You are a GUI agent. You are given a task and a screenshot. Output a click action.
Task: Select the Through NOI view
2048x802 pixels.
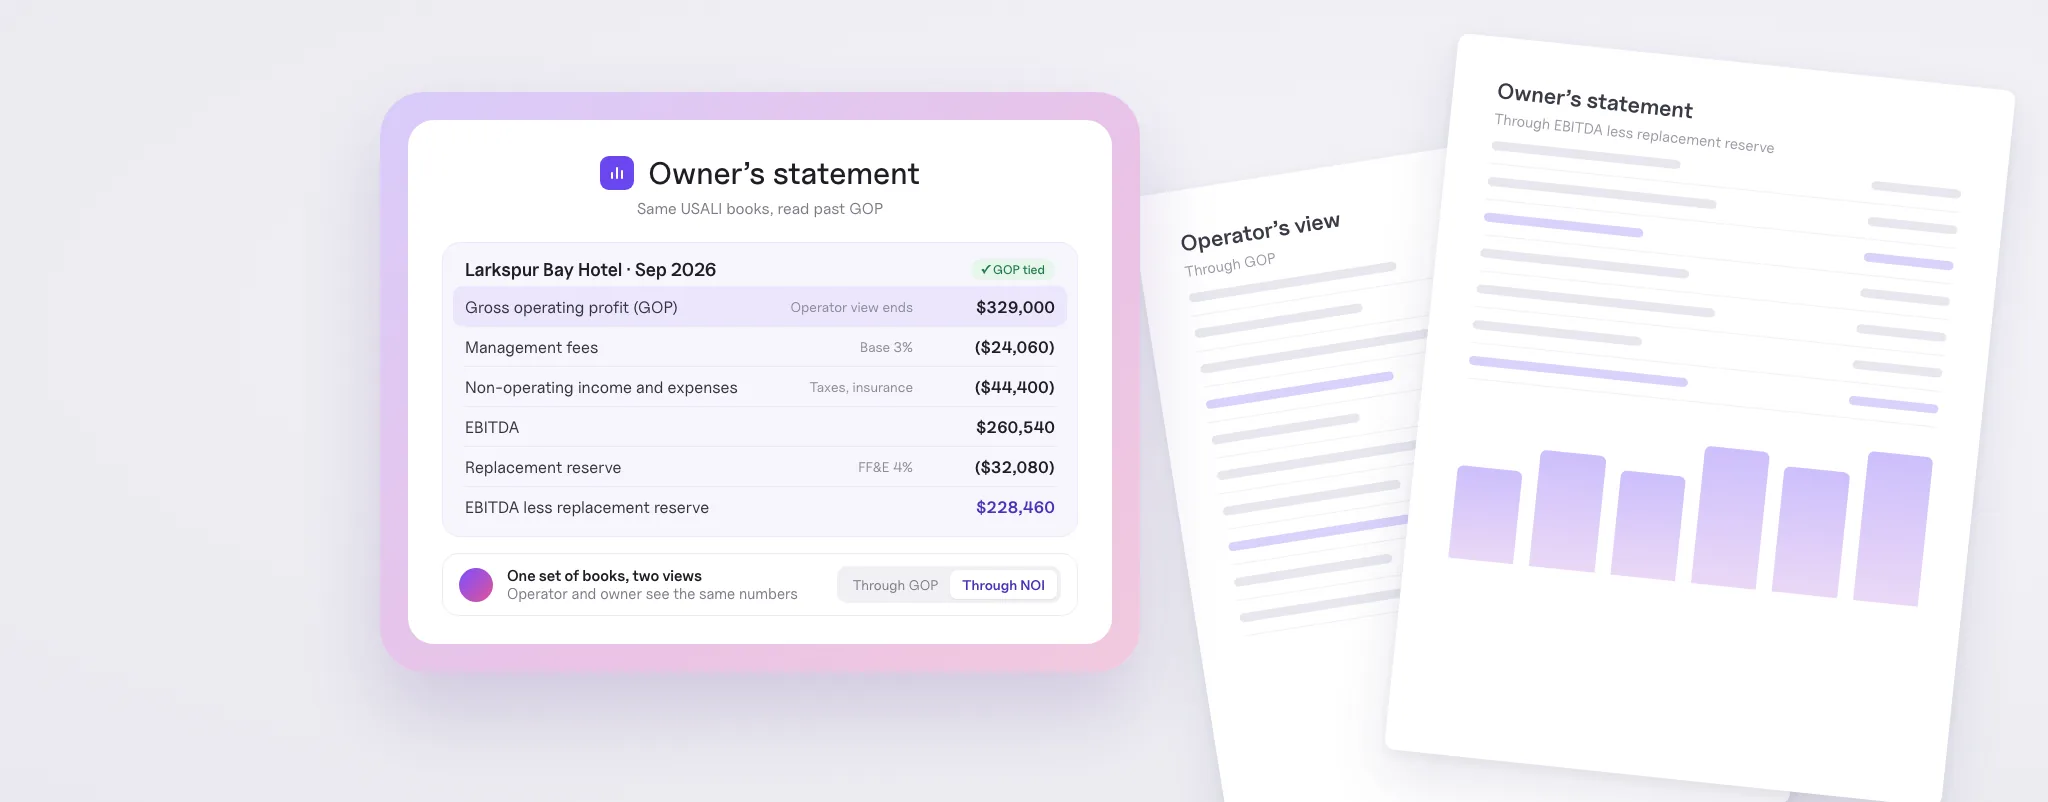(1003, 585)
